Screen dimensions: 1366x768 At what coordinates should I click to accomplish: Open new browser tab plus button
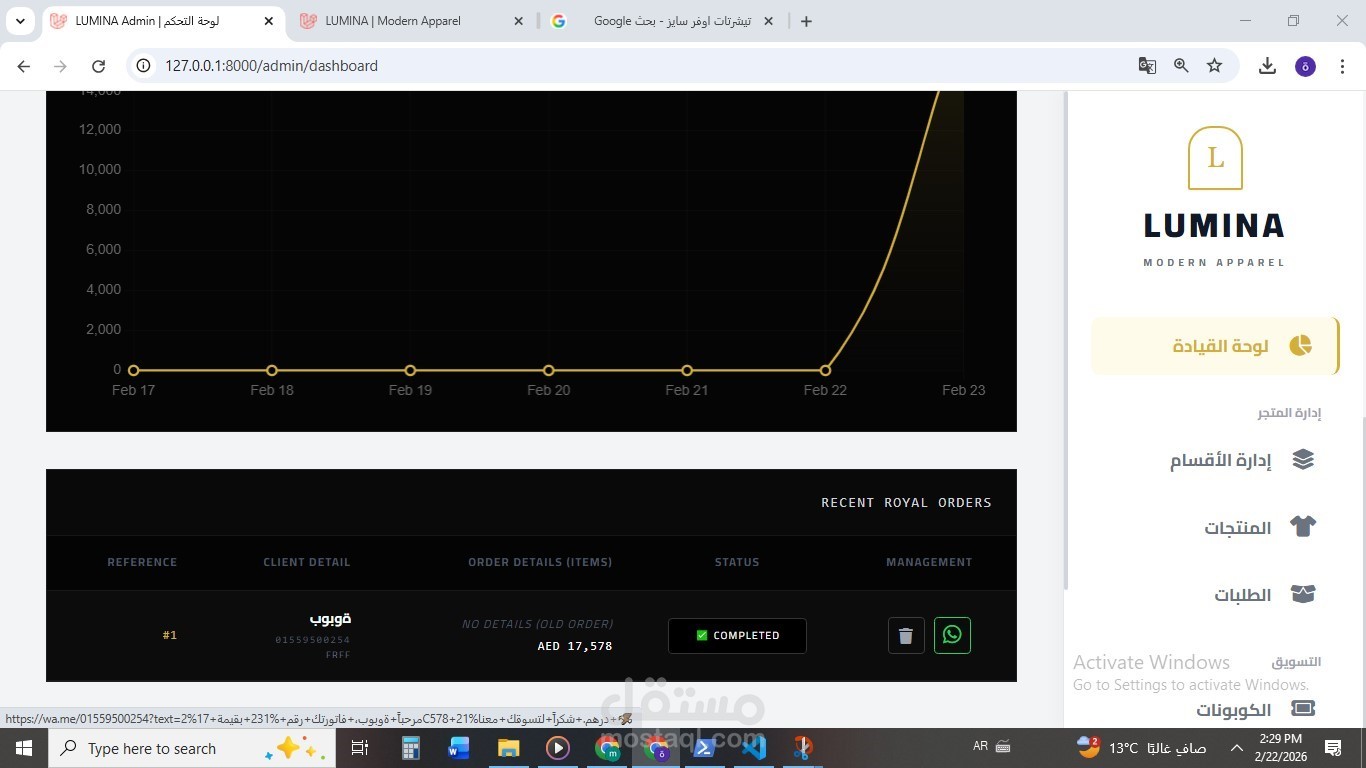(x=806, y=21)
